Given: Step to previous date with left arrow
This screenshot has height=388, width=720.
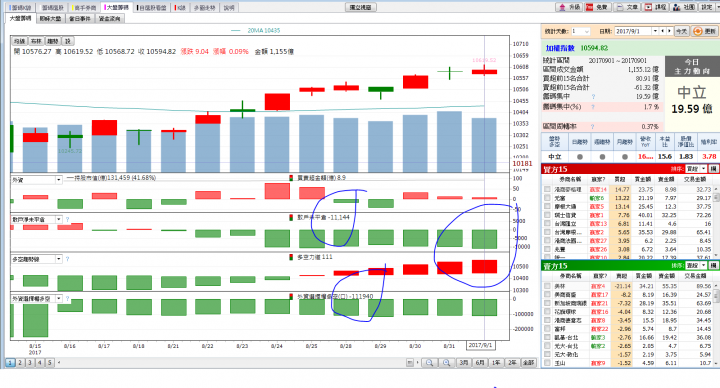Looking at the screenshot, I should pos(663,31).
